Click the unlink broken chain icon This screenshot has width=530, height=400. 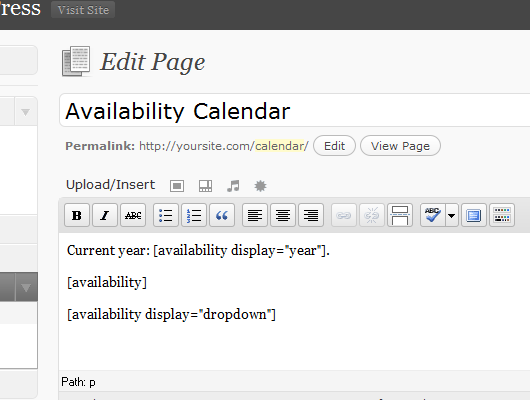pos(372,215)
